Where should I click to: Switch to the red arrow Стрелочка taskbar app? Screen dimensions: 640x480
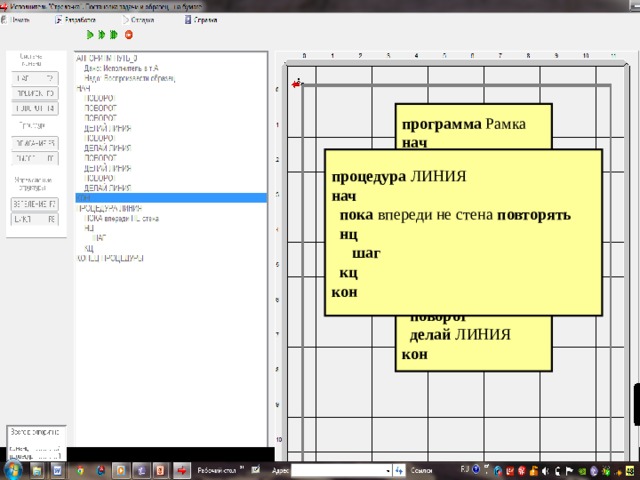[x=182, y=471]
